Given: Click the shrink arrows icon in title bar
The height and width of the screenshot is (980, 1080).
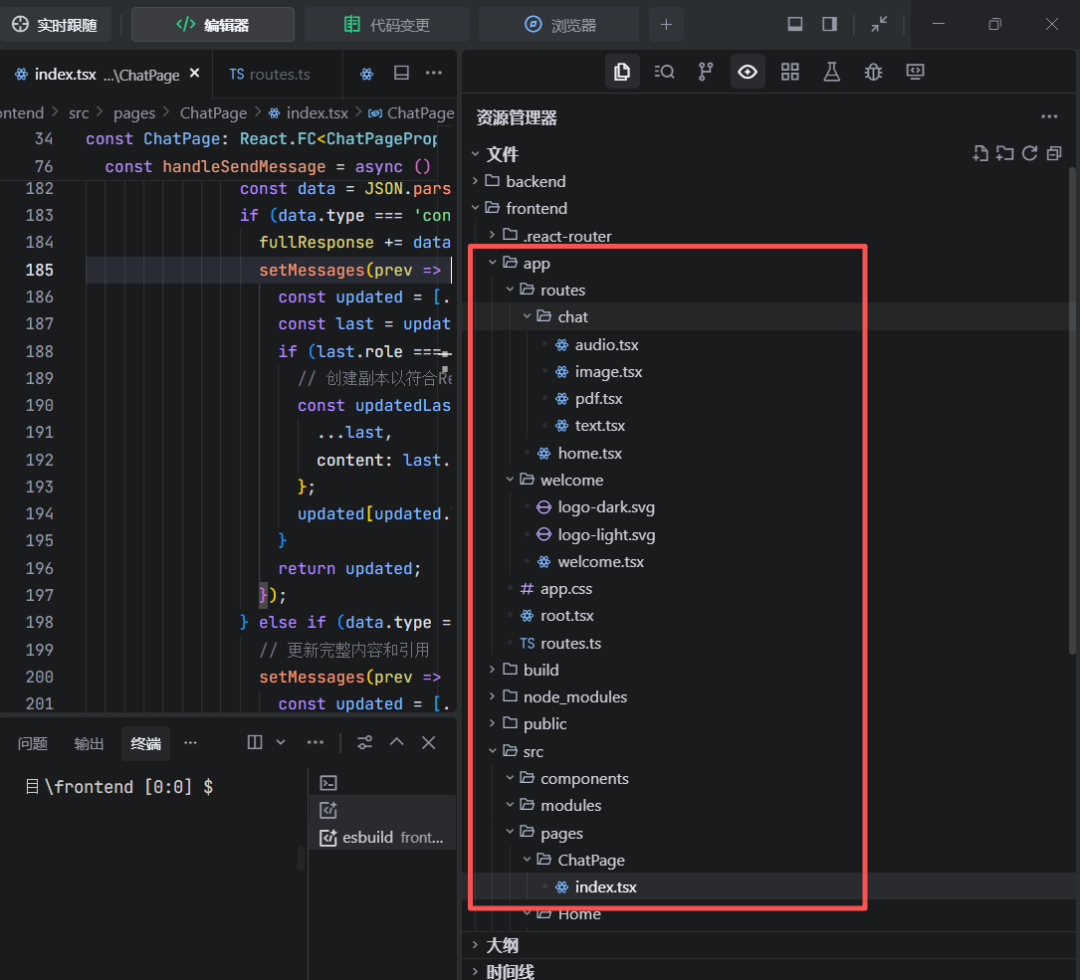Looking at the screenshot, I should pos(879,25).
